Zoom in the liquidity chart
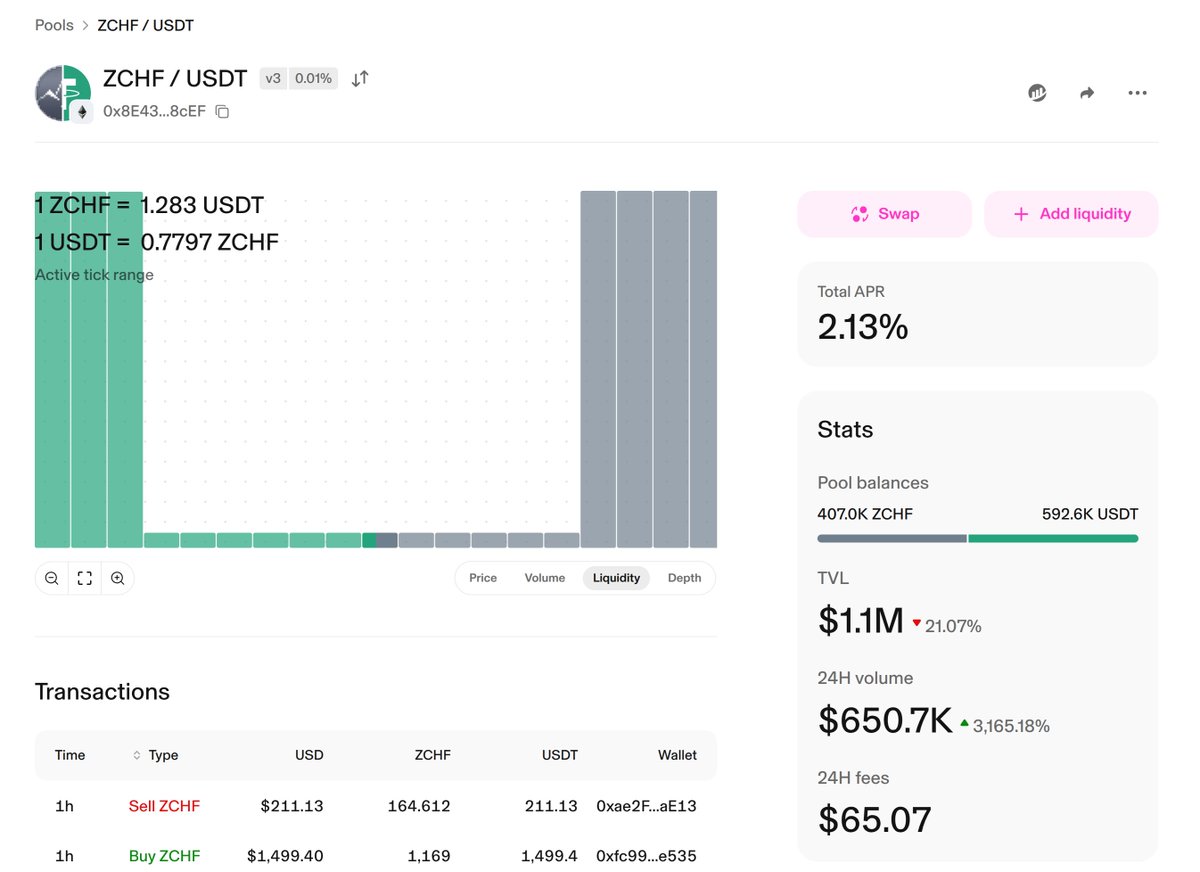This screenshot has height=872, width=1200. tap(118, 578)
